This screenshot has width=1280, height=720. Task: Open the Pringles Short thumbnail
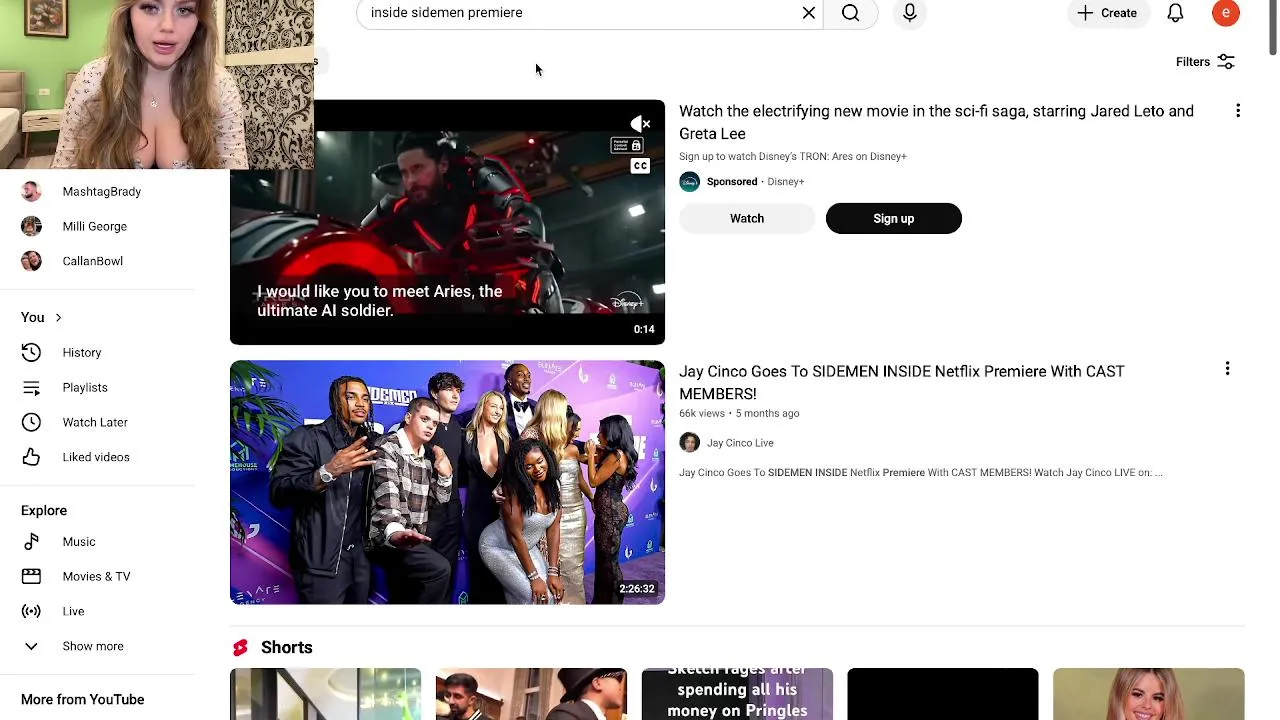[x=737, y=694]
